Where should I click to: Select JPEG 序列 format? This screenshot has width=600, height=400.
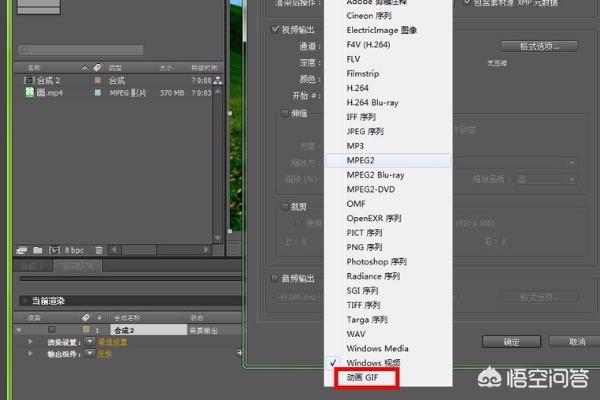pyautogui.click(x=365, y=132)
